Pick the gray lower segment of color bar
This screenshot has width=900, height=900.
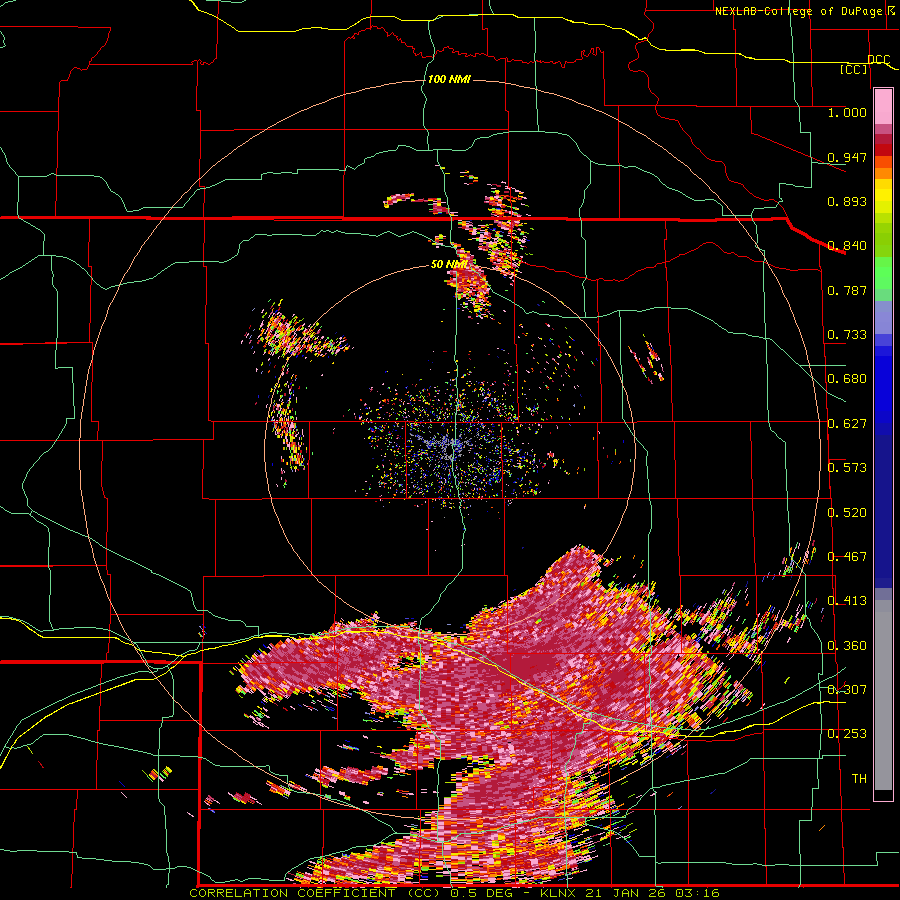883,695
